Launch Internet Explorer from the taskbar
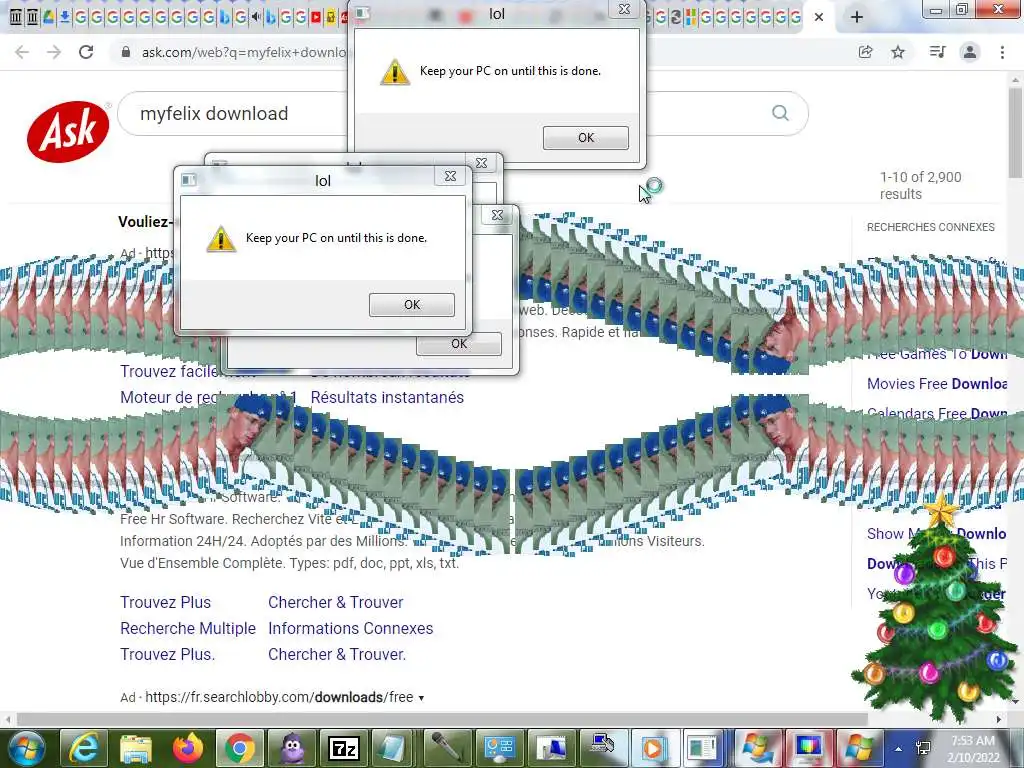Viewport: 1024px width, 768px height. [84, 748]
